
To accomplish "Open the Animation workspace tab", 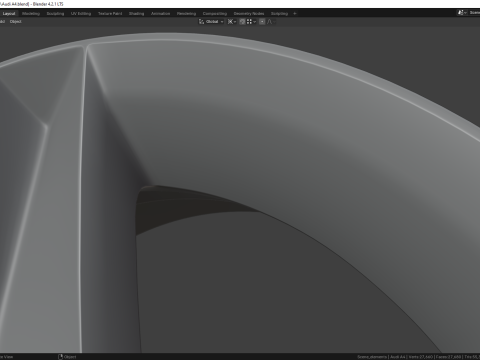I will pos(160,14).
